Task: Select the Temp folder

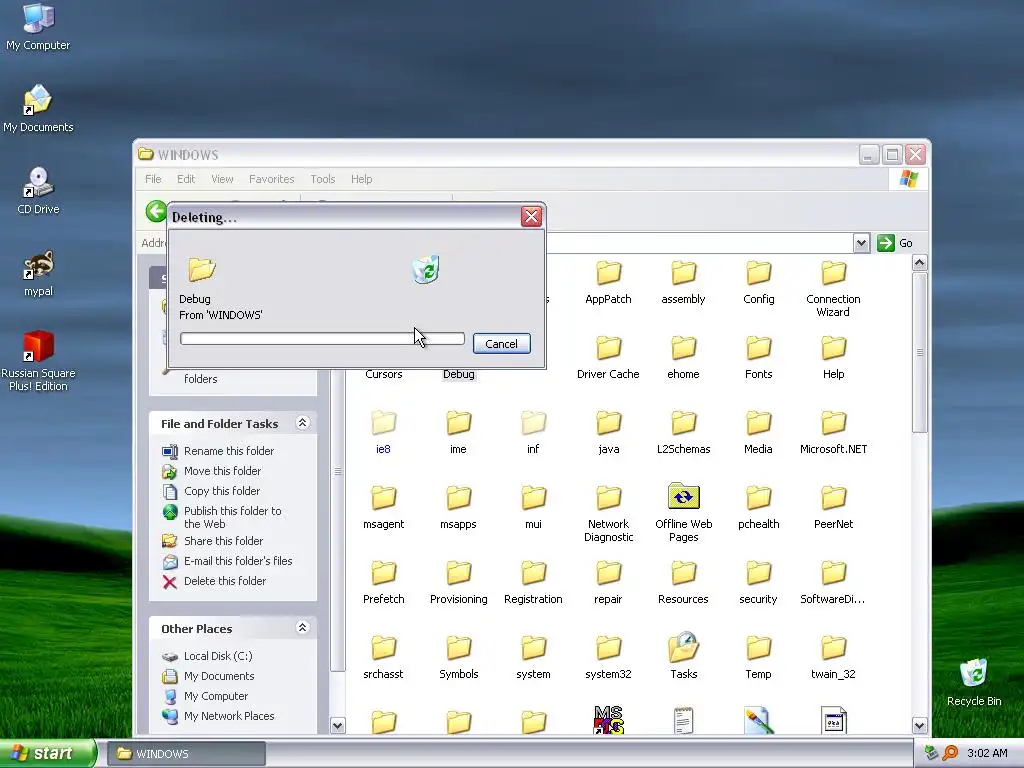Action: (x=758, y=658)
